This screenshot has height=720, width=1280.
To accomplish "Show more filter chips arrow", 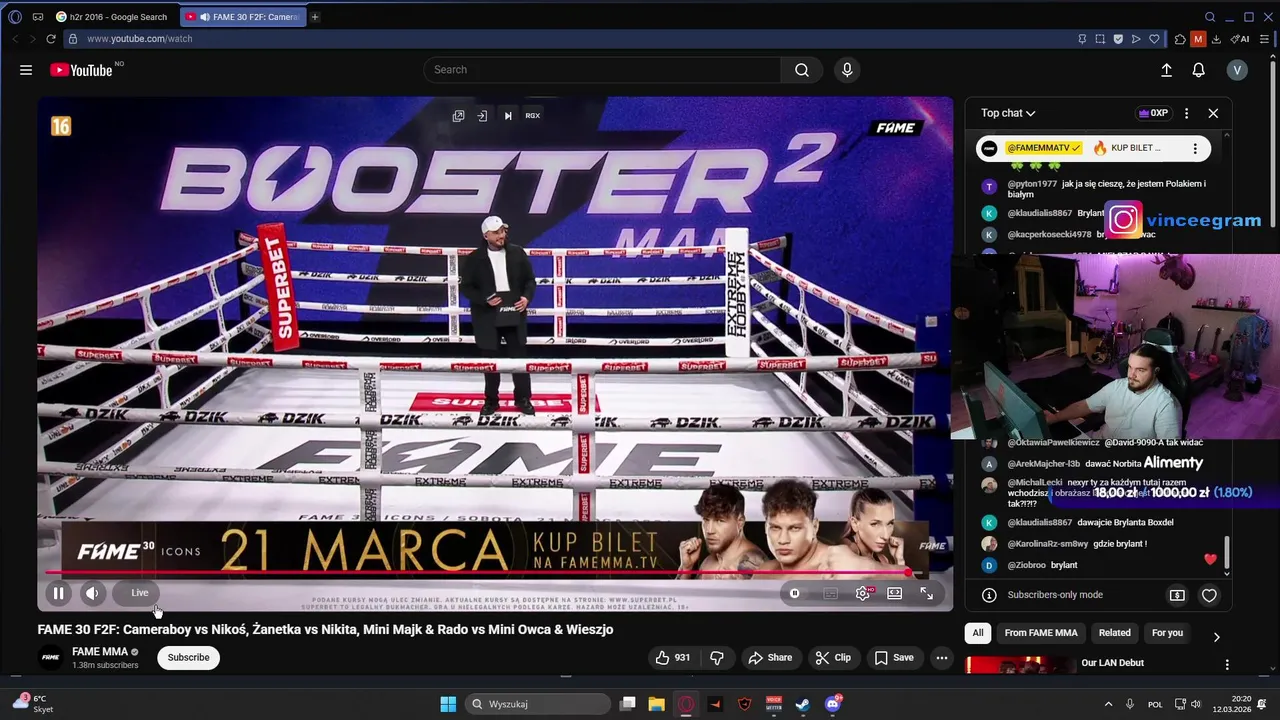I will click(1216, 636).
